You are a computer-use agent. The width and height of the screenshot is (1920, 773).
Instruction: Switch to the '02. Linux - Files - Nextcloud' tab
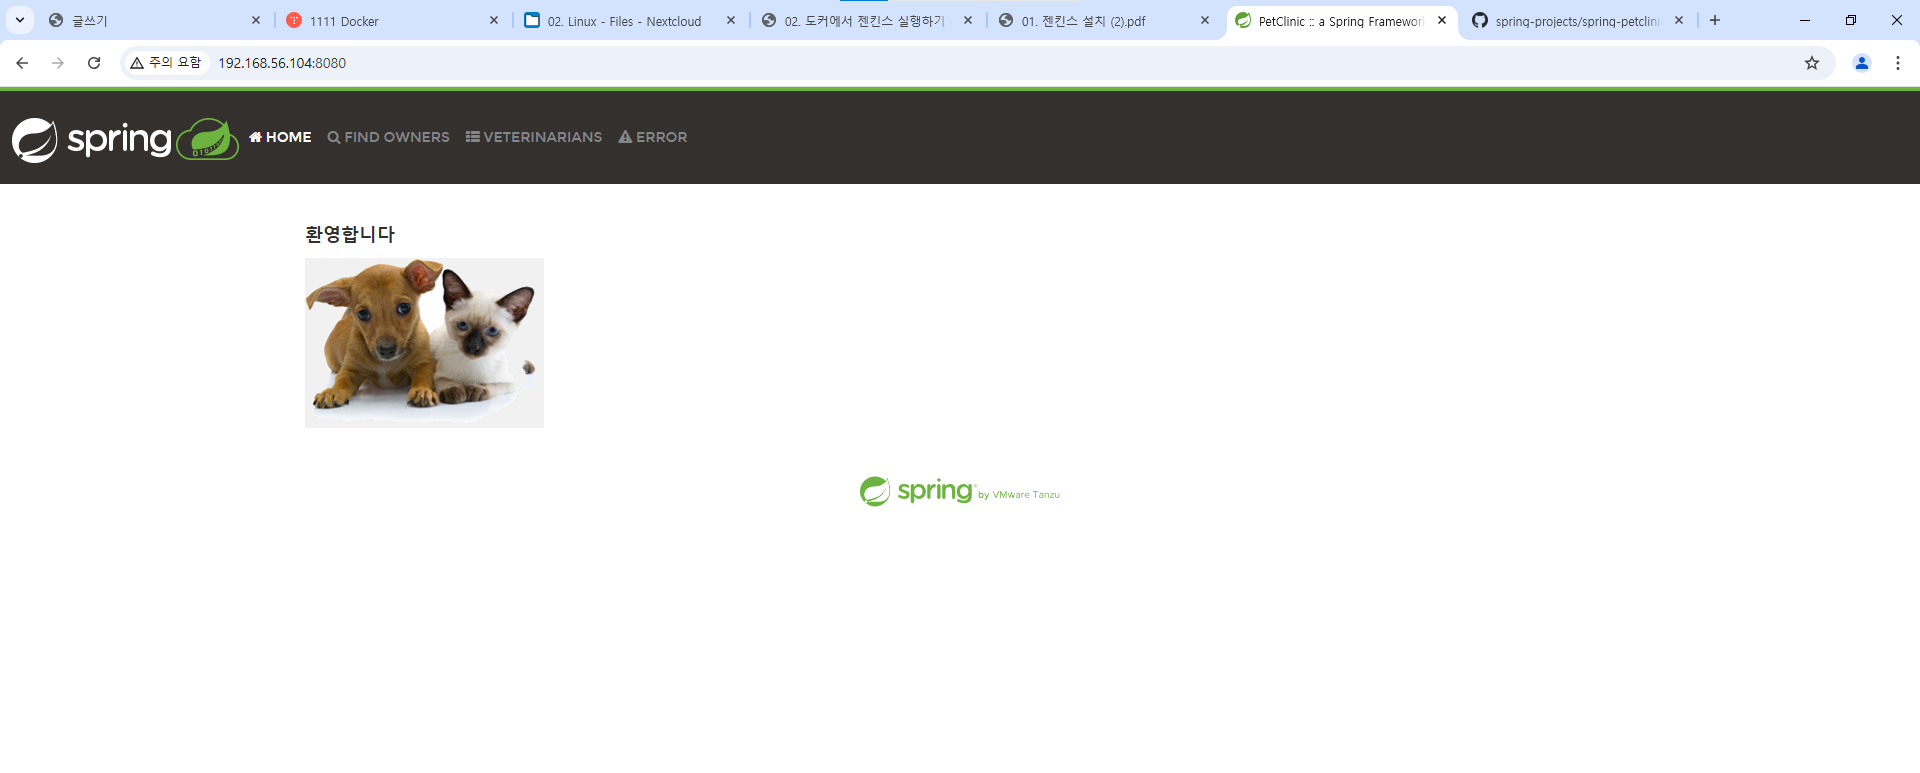tap(625, 21)
